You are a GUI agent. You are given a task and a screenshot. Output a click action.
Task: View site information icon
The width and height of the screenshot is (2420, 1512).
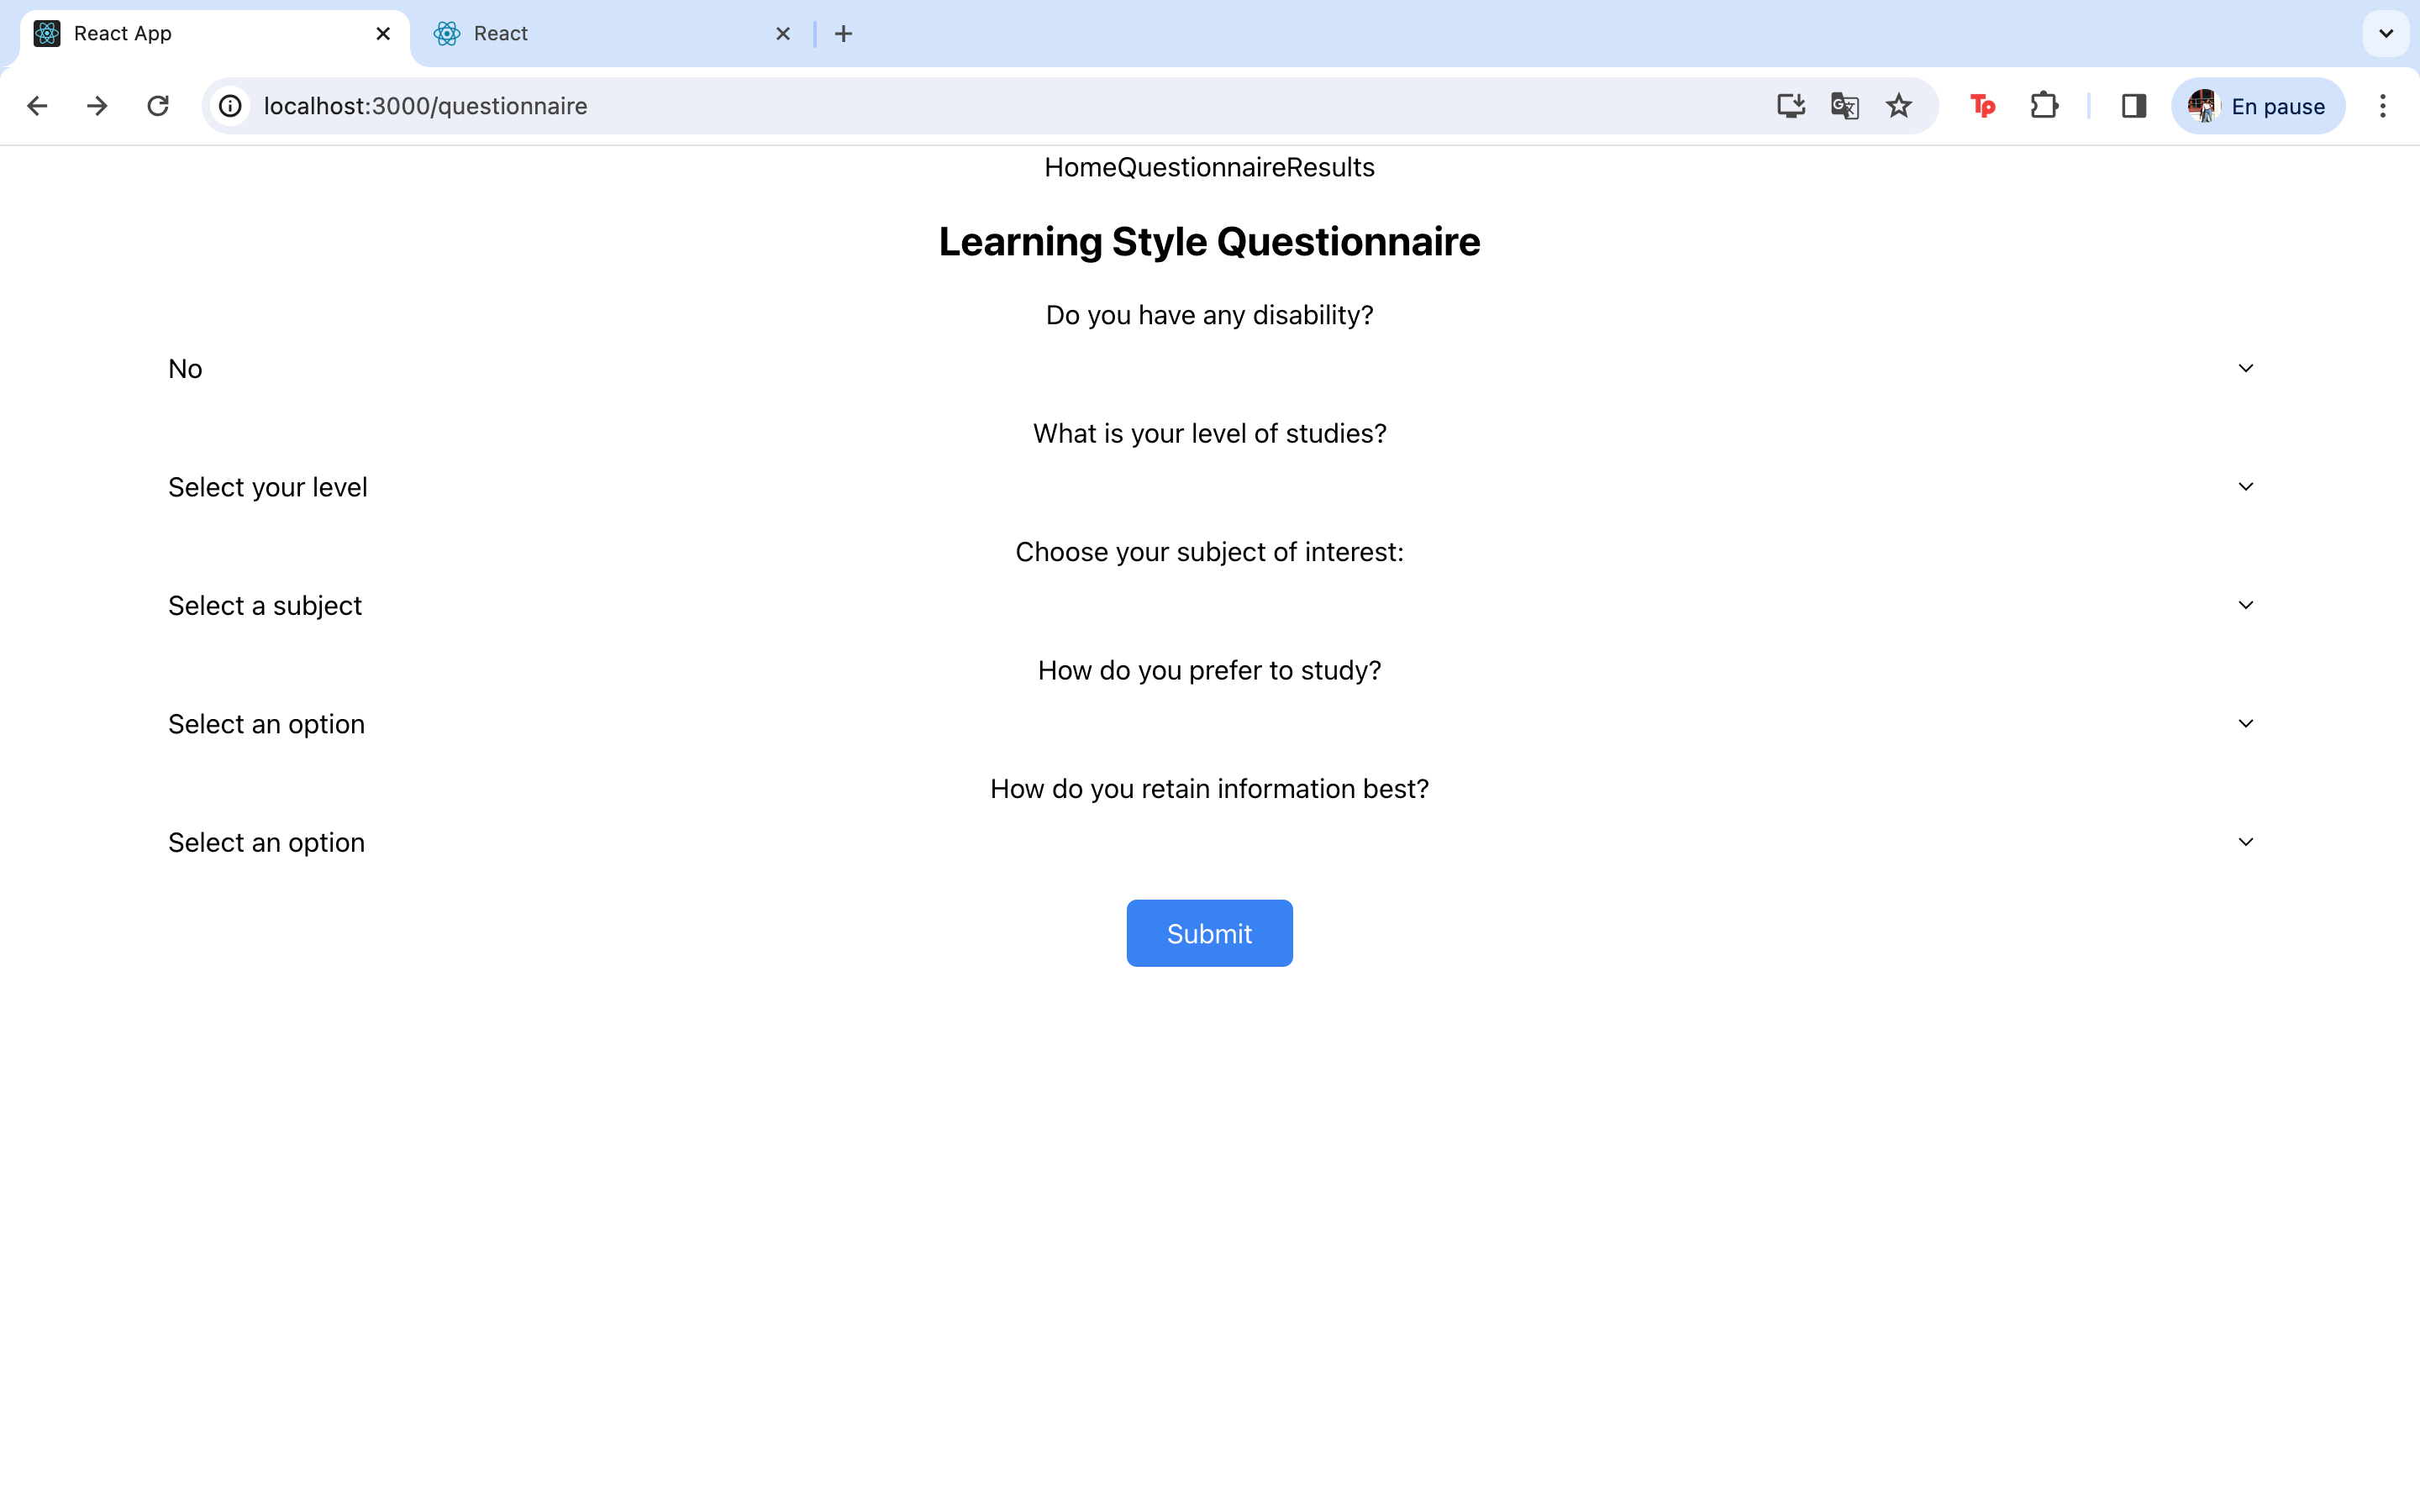pos(231,106)
